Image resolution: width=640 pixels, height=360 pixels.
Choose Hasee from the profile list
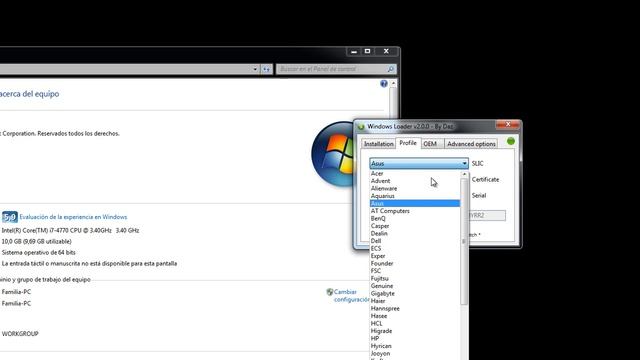(x=415, y=316)
